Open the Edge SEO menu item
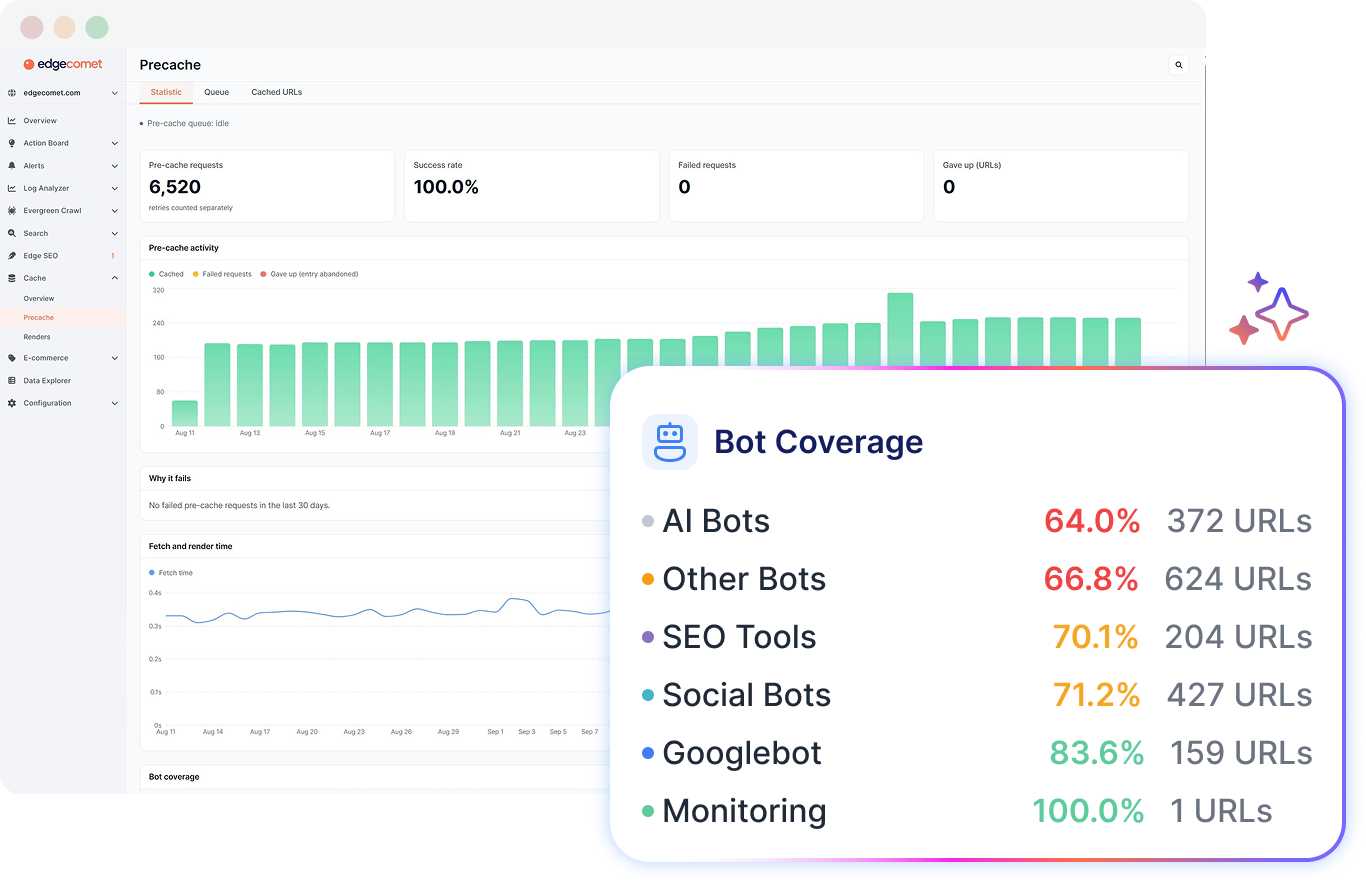 pos(41,256)
